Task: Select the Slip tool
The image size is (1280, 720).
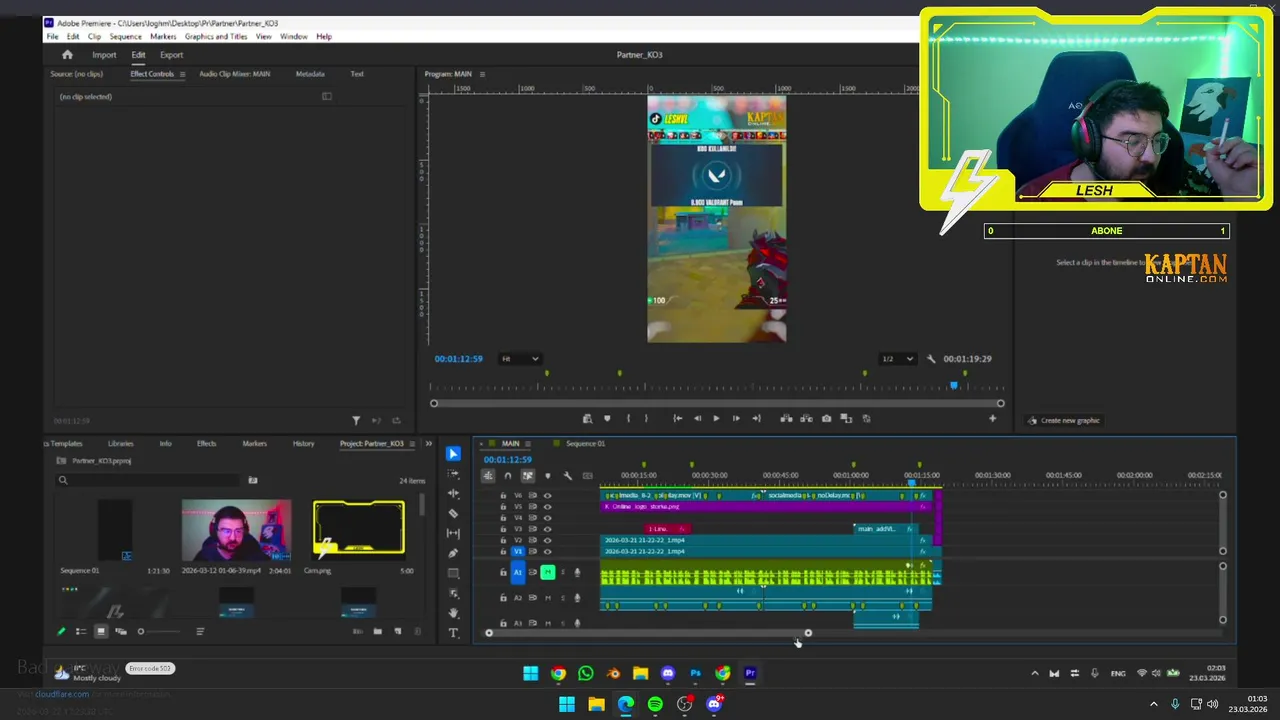Action: click(x=453, y=533)
